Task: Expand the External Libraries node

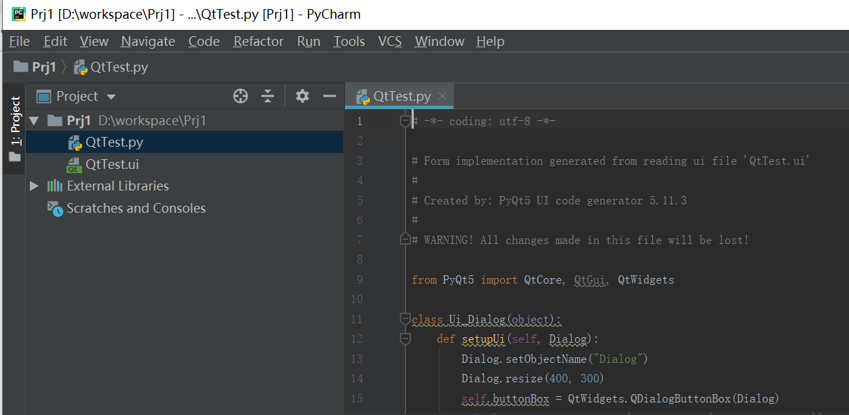Action: click(35, 186)
